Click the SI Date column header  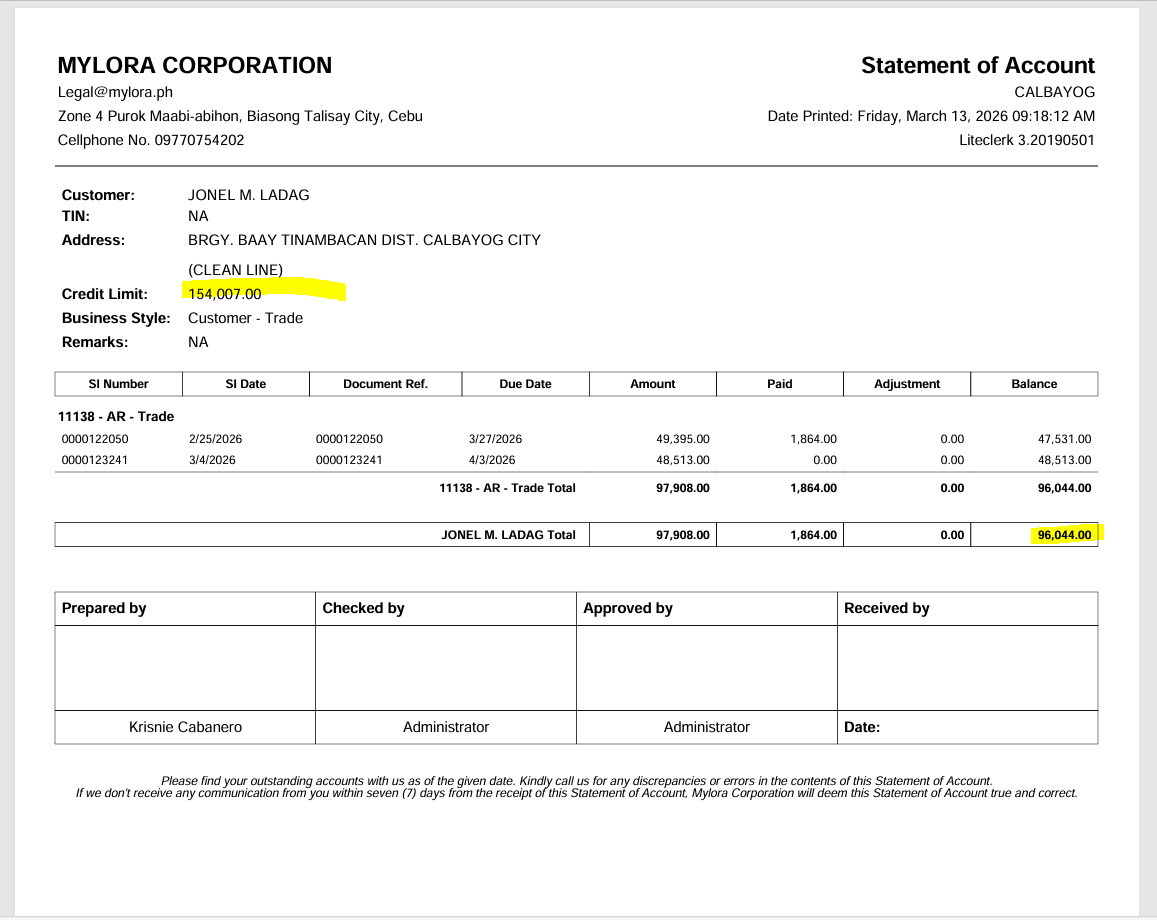coord(246,384)
